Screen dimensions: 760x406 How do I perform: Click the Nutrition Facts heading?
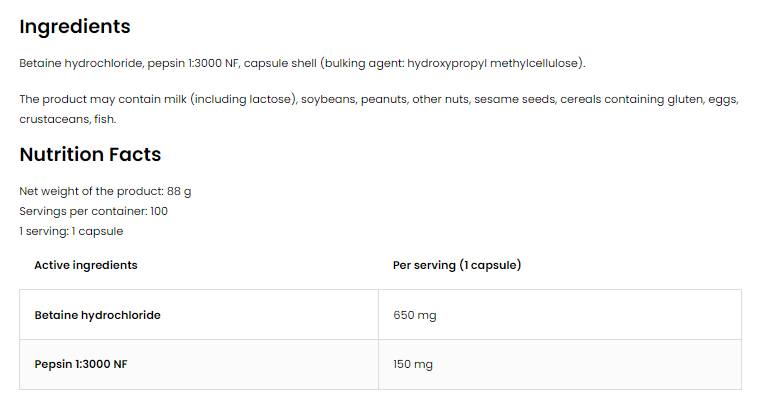90,155
